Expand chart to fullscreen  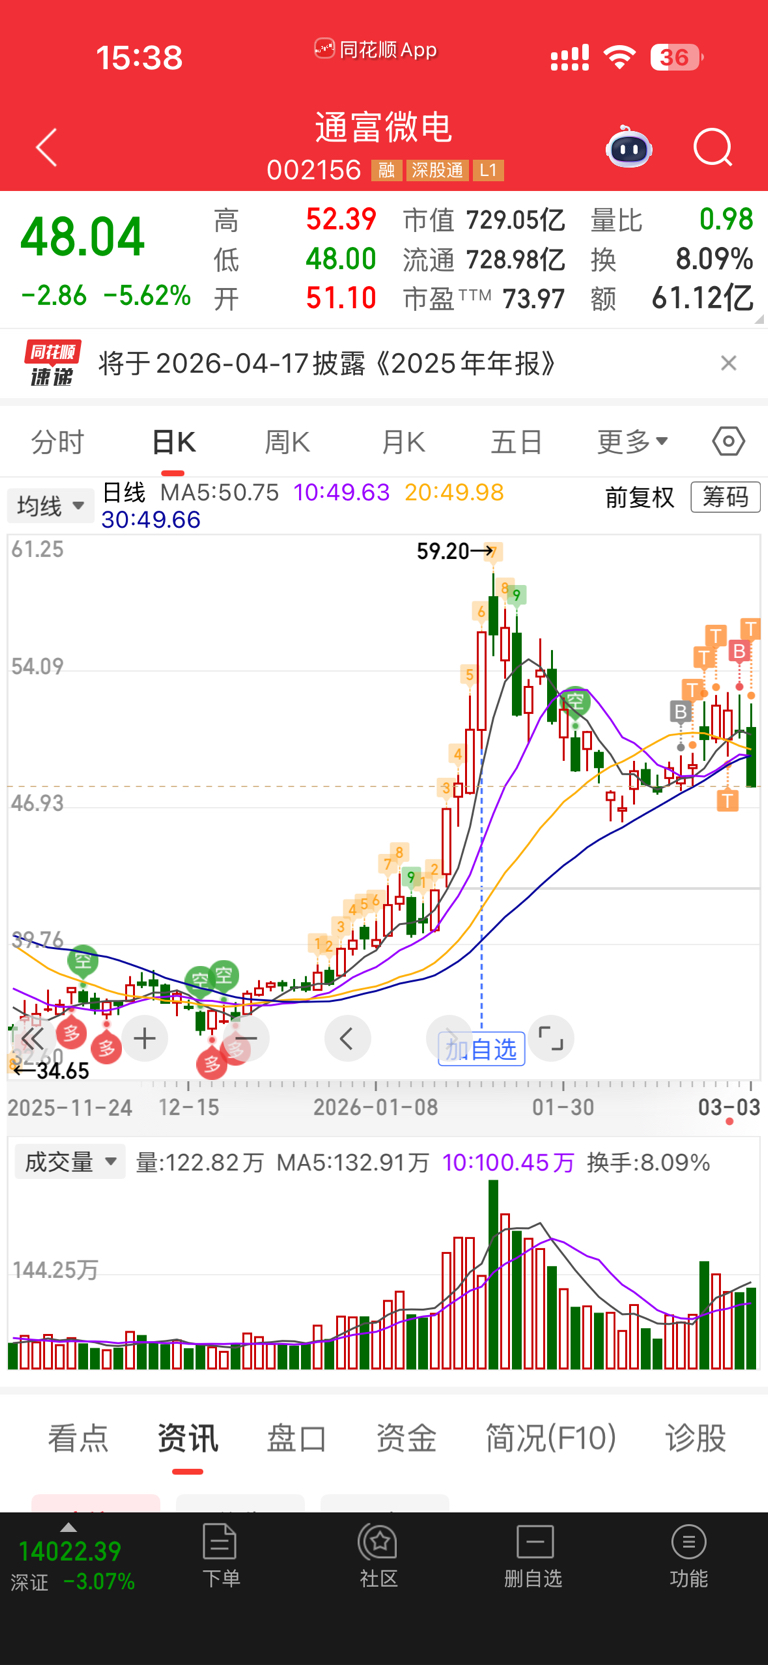(551, 1039)
